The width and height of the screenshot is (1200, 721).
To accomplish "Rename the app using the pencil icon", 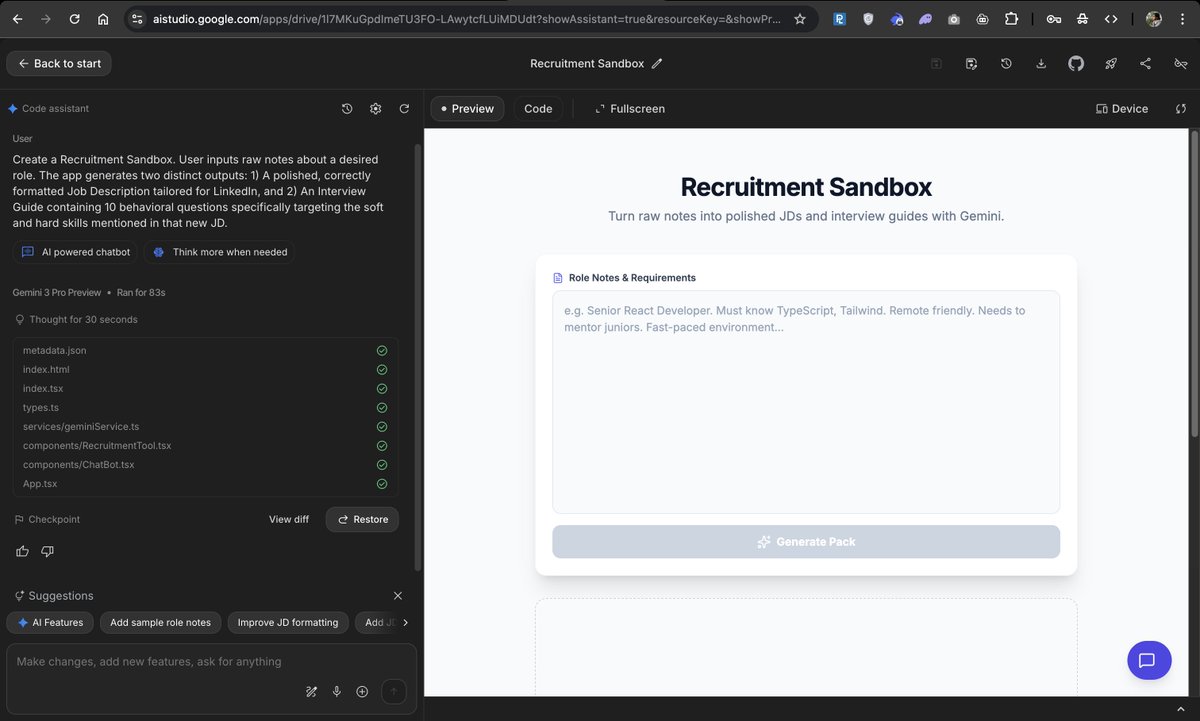I will (657, 63).
